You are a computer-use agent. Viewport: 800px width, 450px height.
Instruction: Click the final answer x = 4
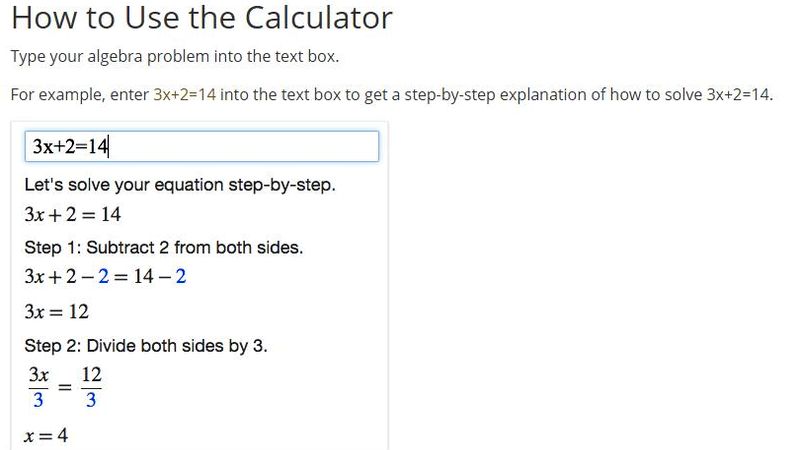coord(46,436)
